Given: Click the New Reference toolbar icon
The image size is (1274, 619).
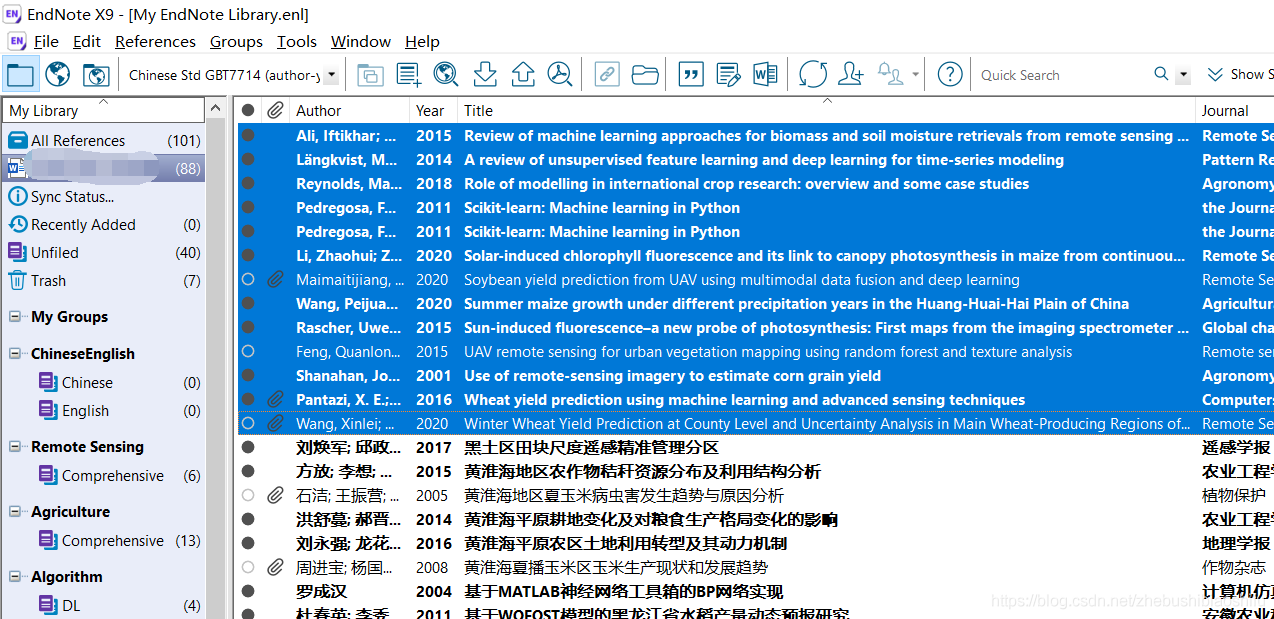Looking at the screenshot, I should click(x=408, y=75).
